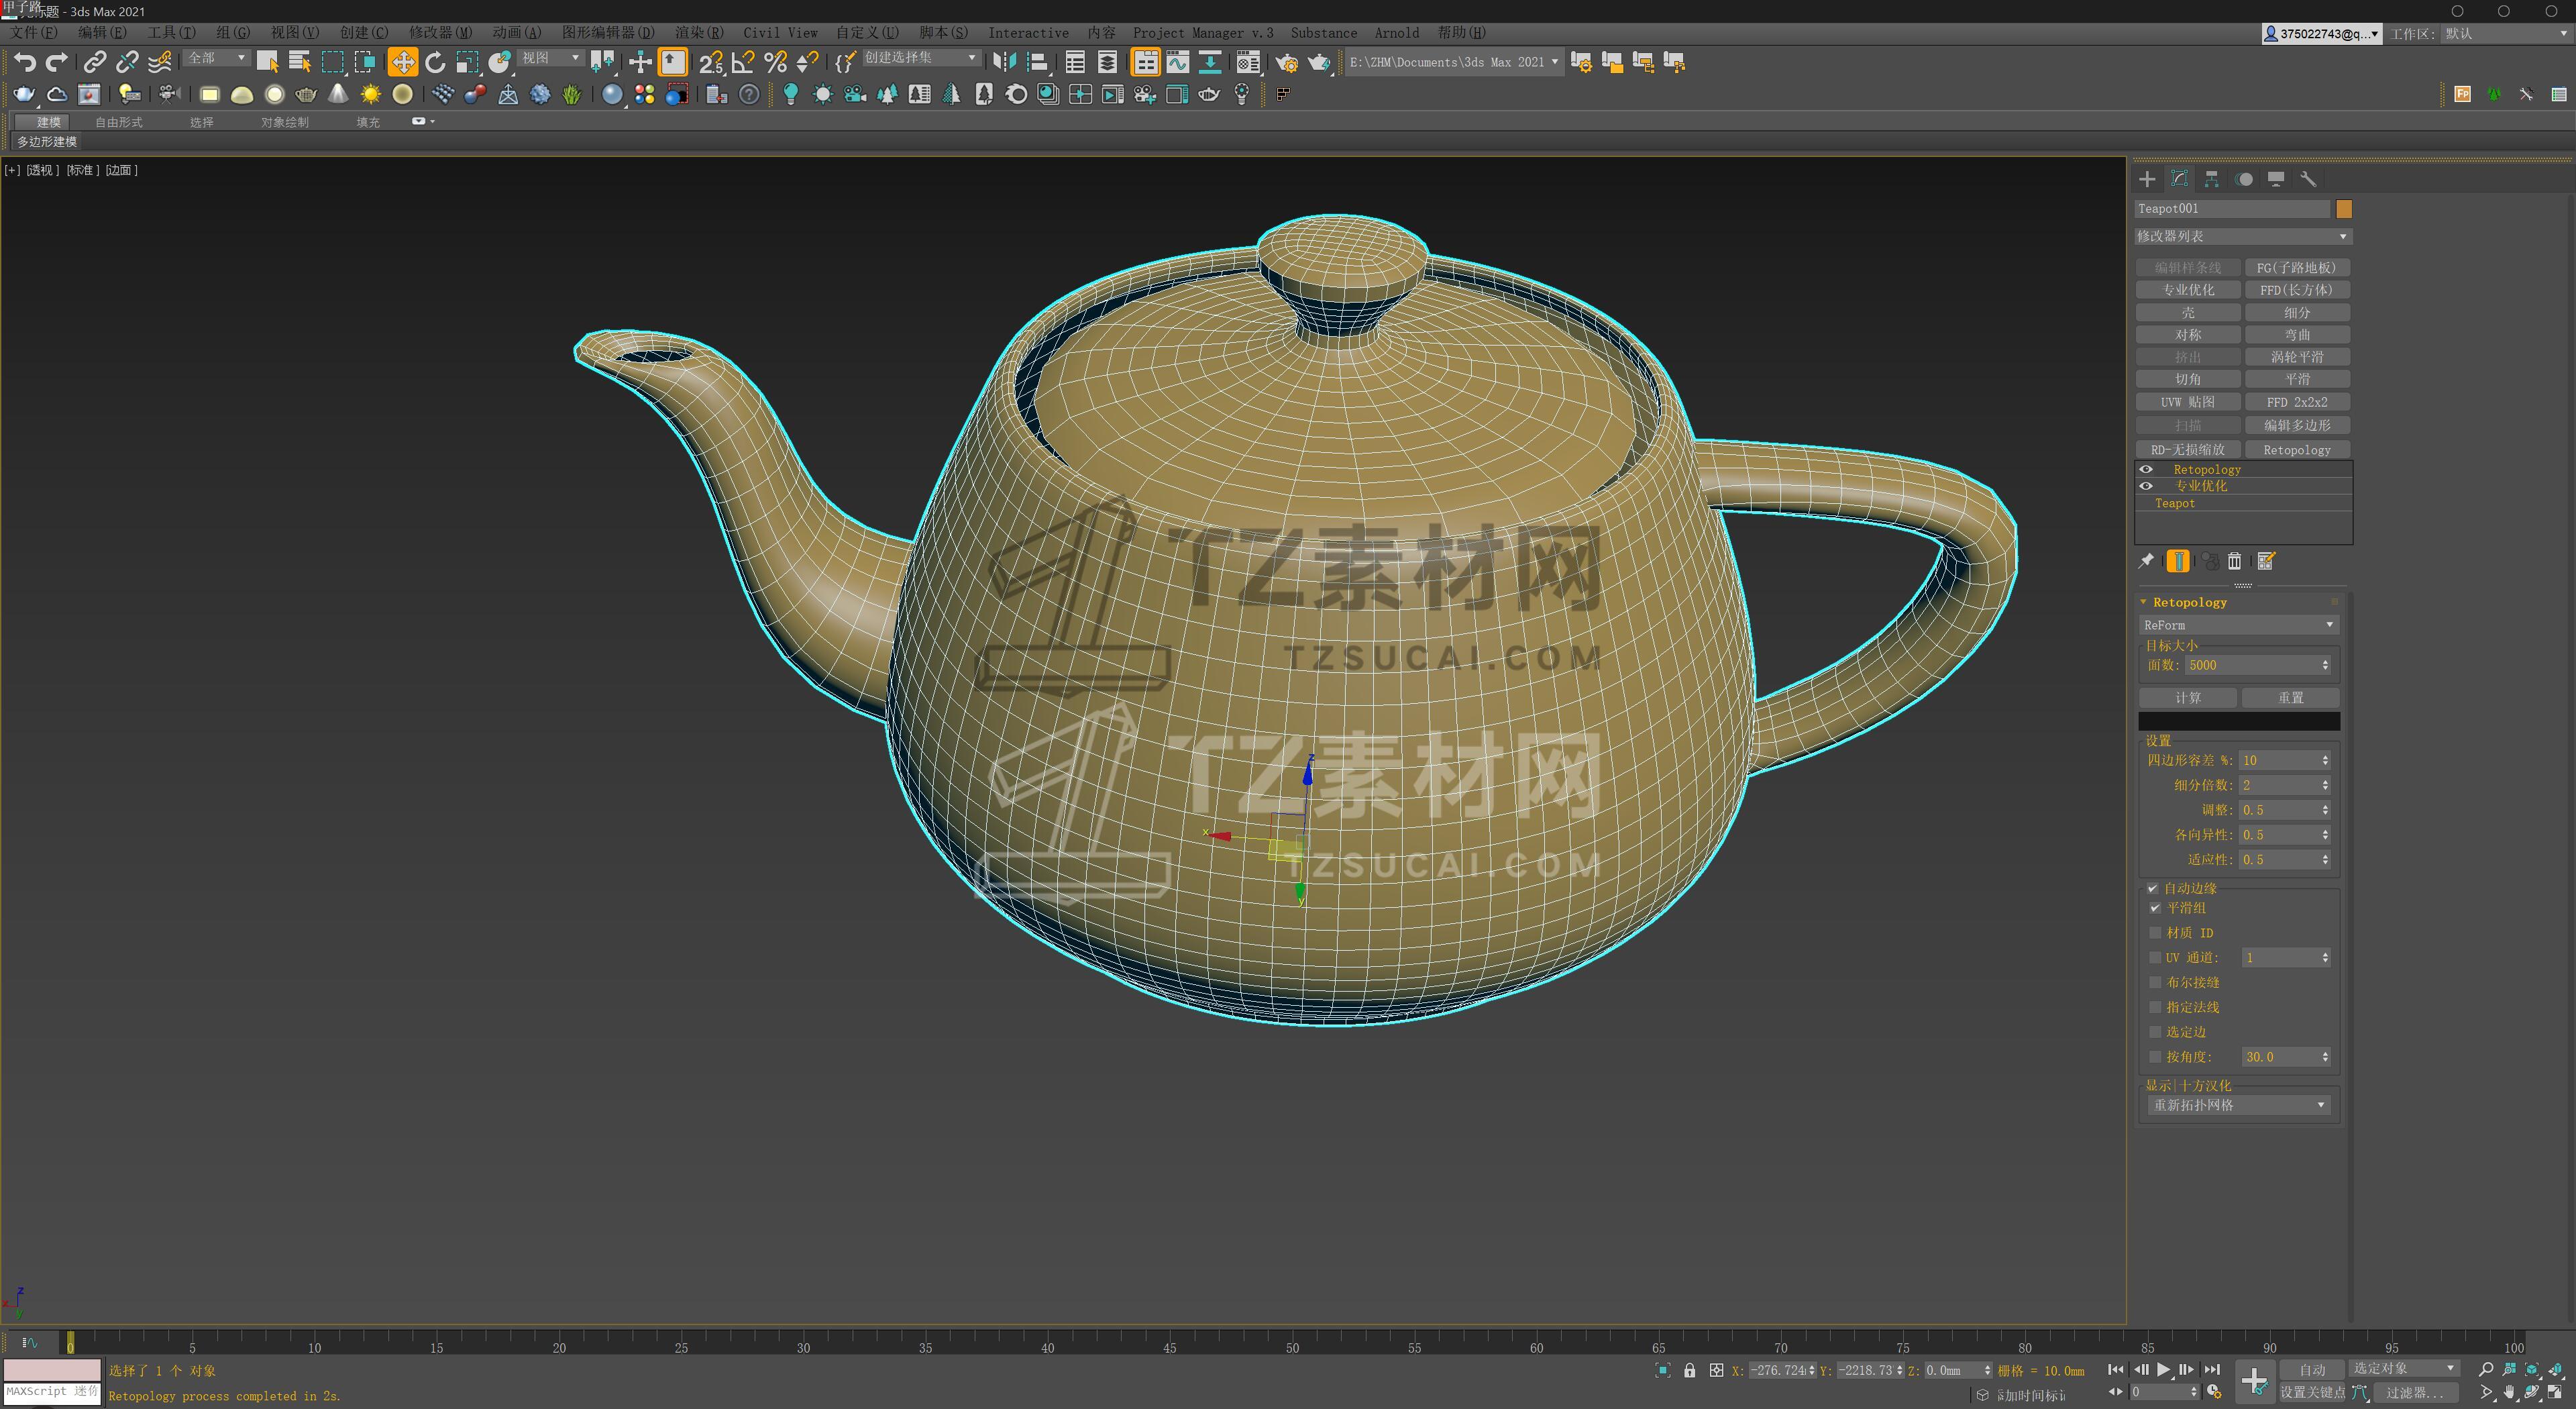Image resolution: width=2576 pixels, height=1409 pixels.
Task: Open the 重新拓扑网格 display dropdown
Action: [x=2238, y=1105]
